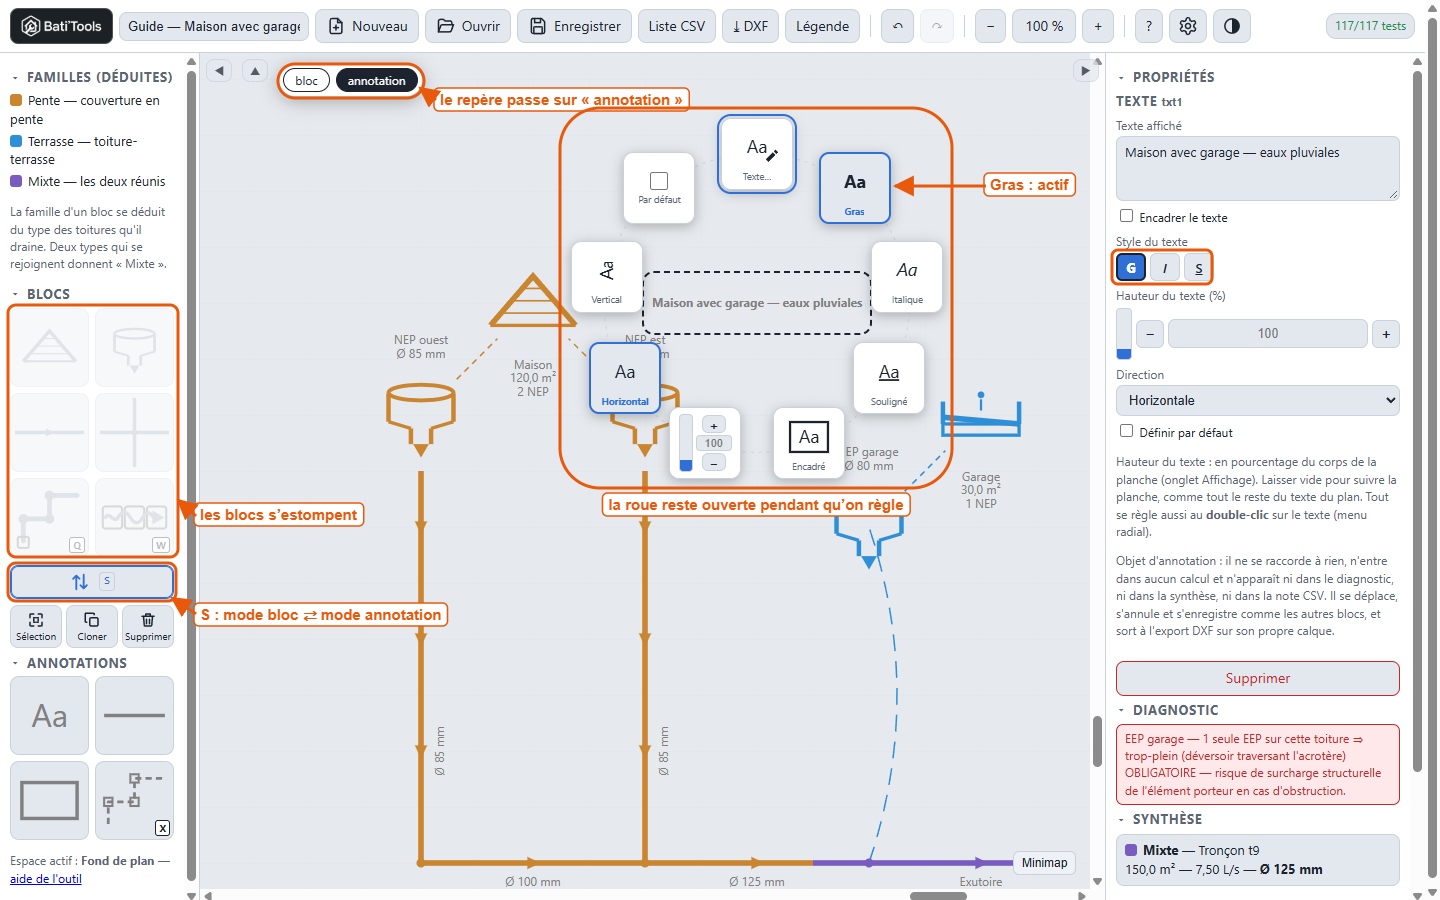Open the Direction dropdown
The width and height of the screenshot is (1440, 900).
[x=1258, y=400]
